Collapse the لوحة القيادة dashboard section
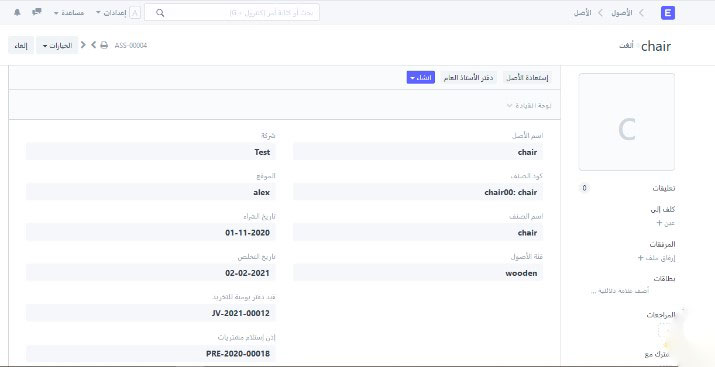 [x=529, y=105]
